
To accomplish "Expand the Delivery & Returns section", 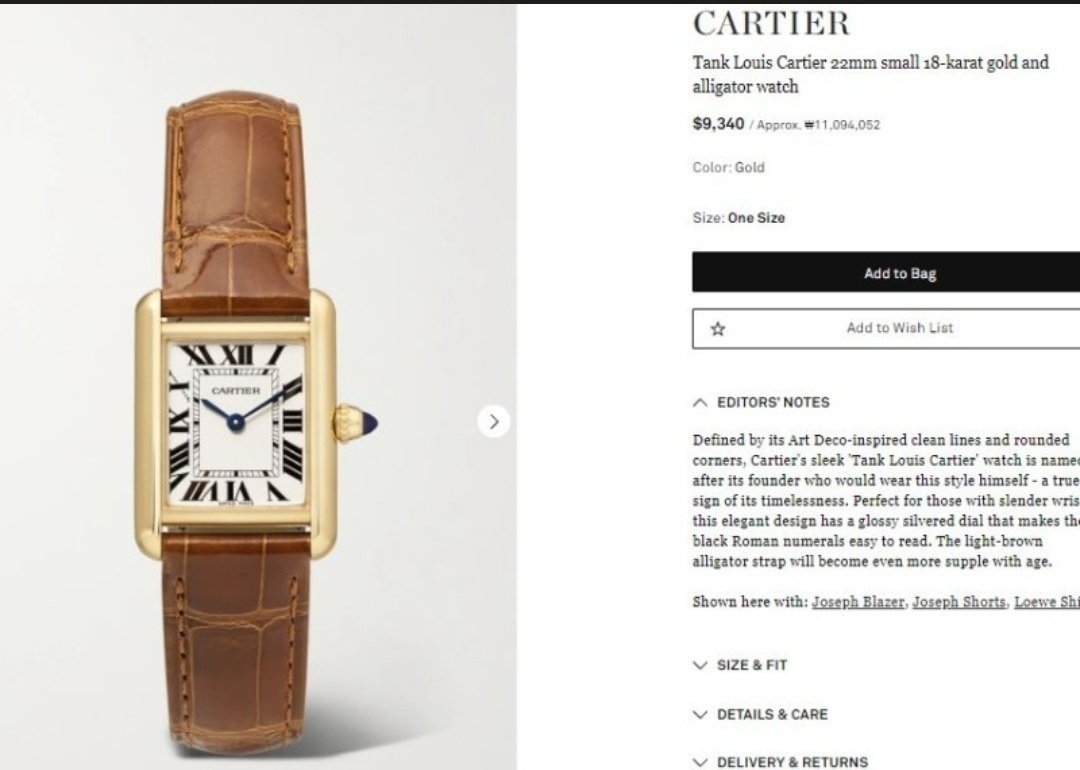I will click(x=780, y=762).
